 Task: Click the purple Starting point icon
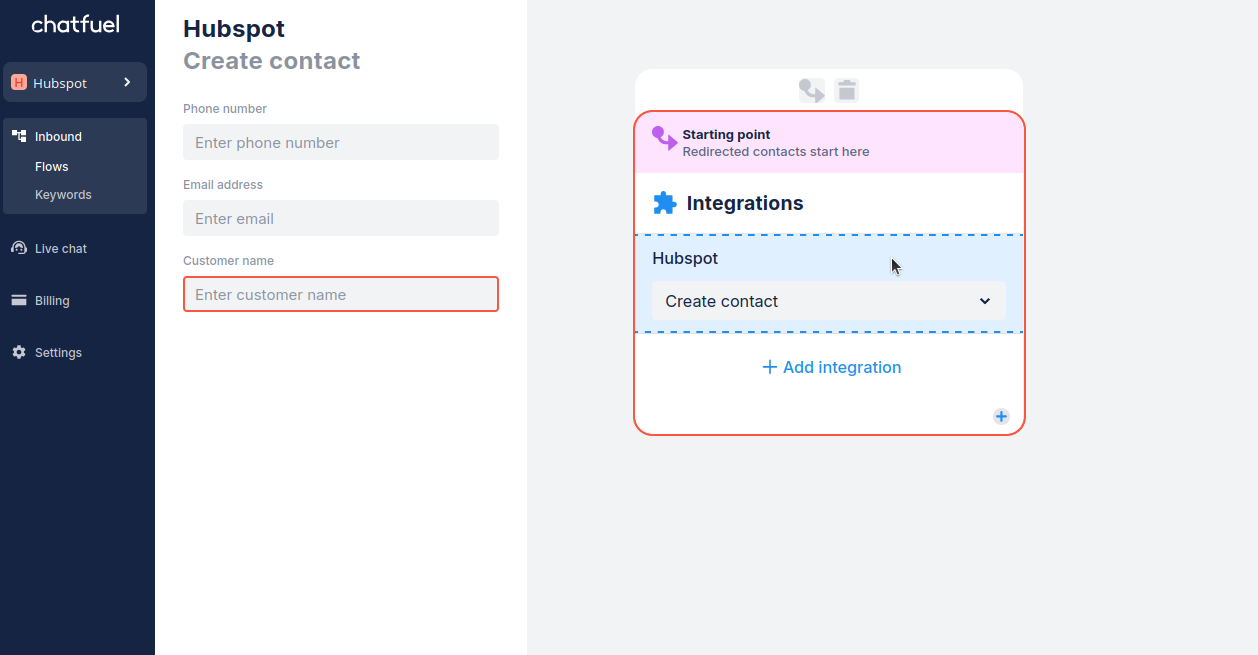coord(664,138)
